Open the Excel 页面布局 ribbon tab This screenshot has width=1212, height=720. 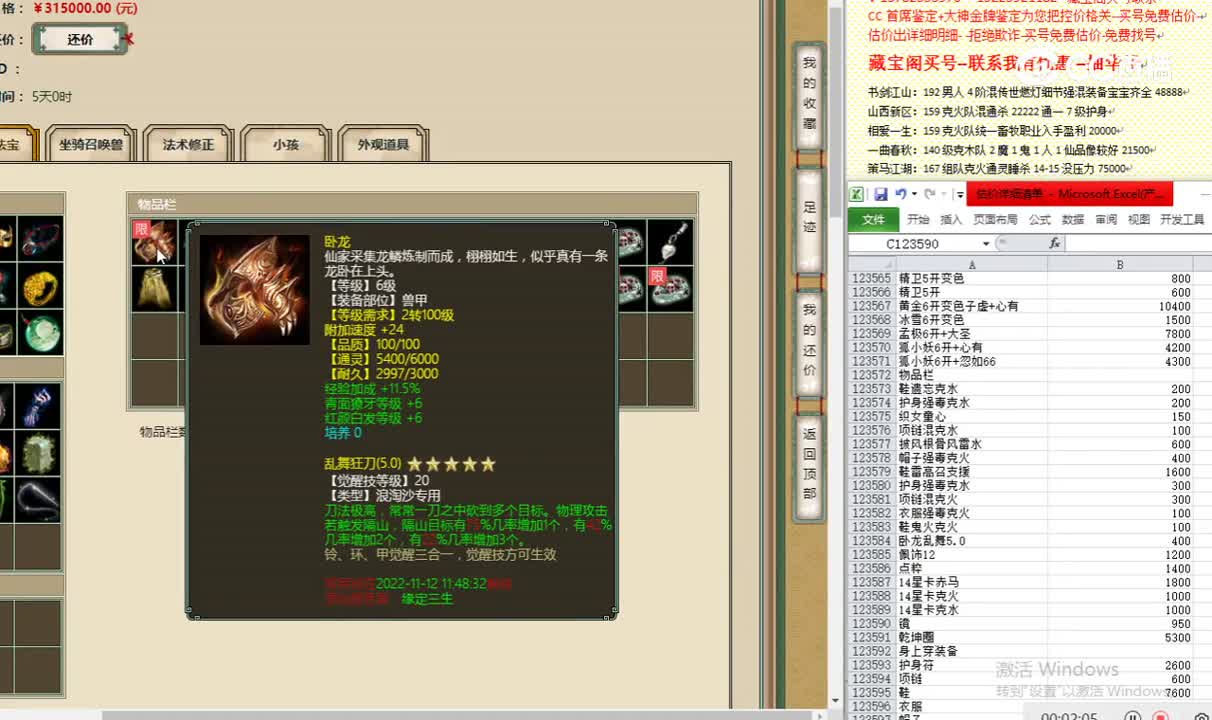pyautogui.click(x=995, y=219)
